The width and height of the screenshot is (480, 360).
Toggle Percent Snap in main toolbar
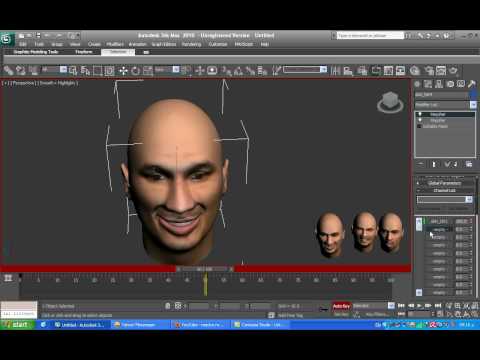[x=250, y=70]
